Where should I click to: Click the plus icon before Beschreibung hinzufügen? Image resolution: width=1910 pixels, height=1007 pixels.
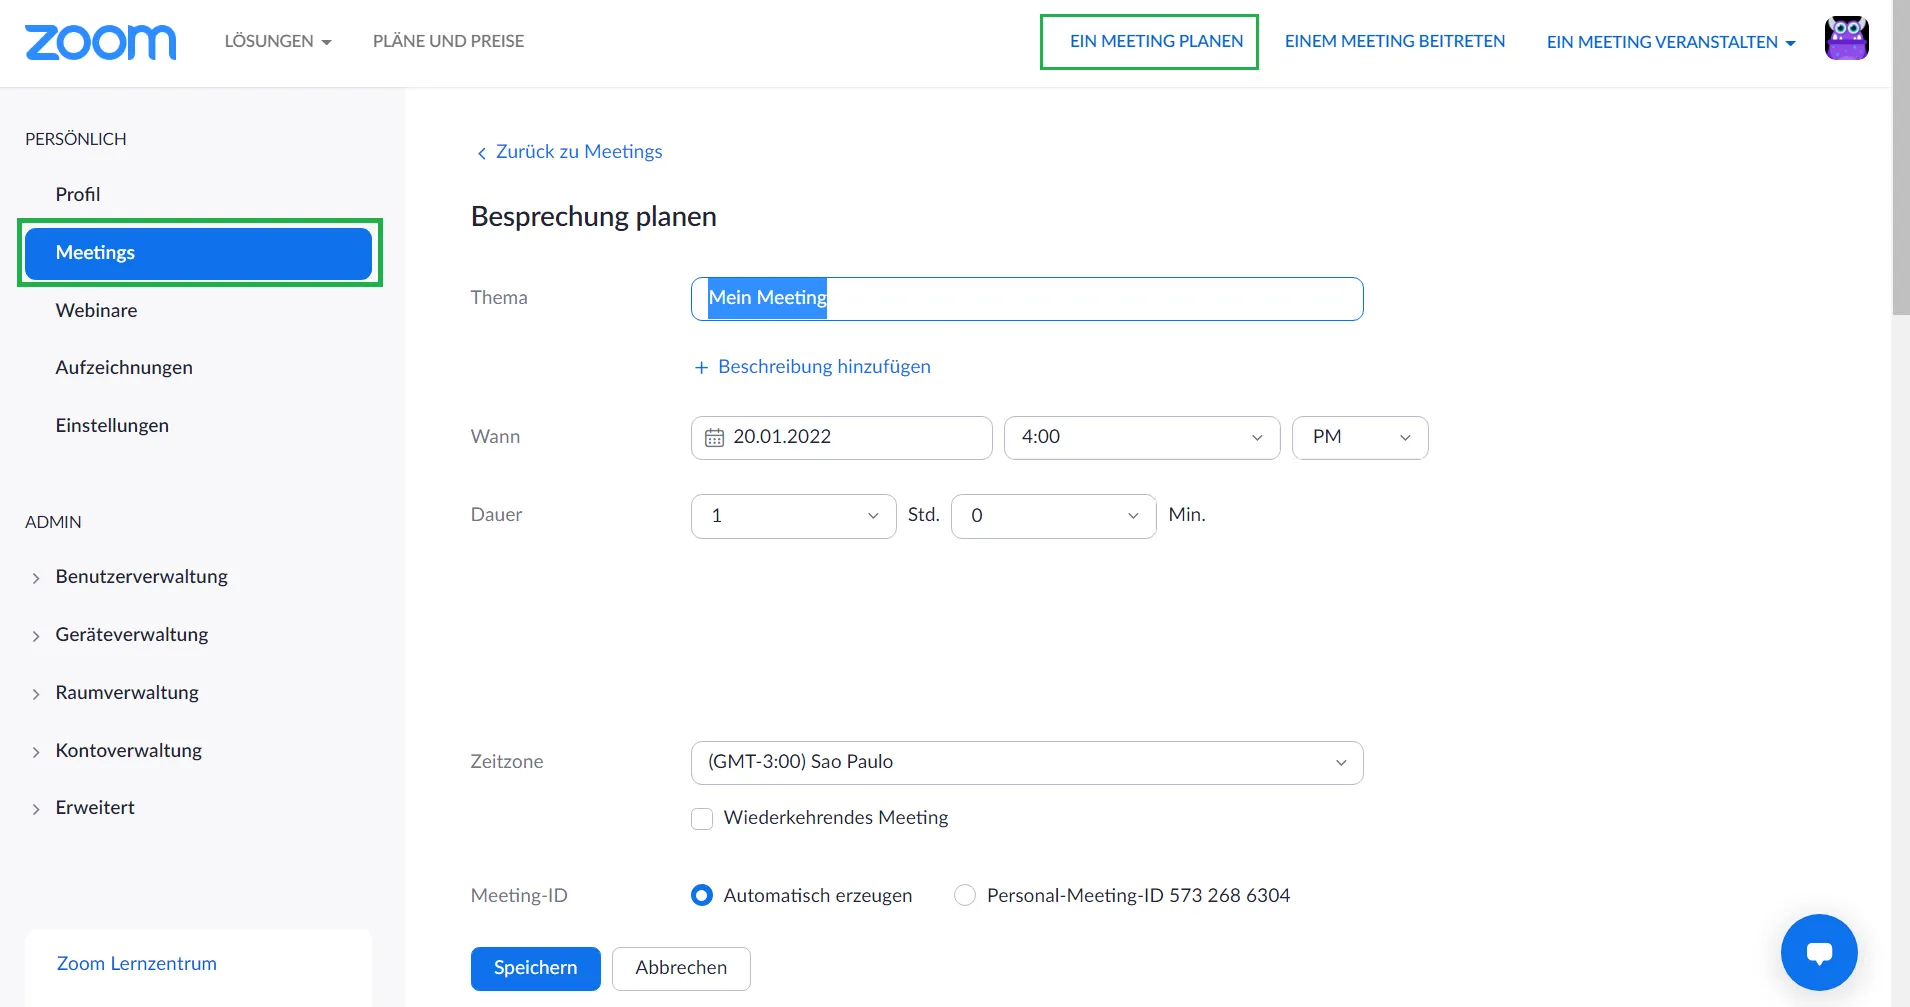point(701,368)
